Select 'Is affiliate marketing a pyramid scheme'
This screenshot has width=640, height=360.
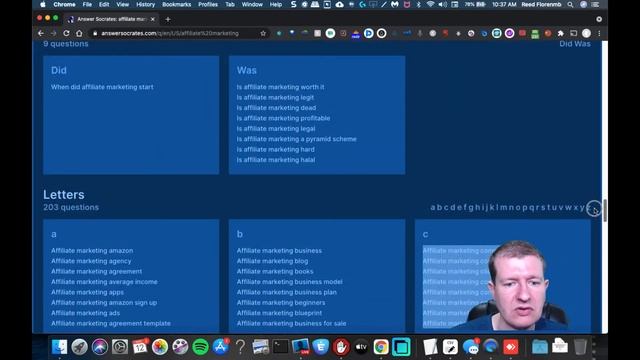[x=296, y=139]
